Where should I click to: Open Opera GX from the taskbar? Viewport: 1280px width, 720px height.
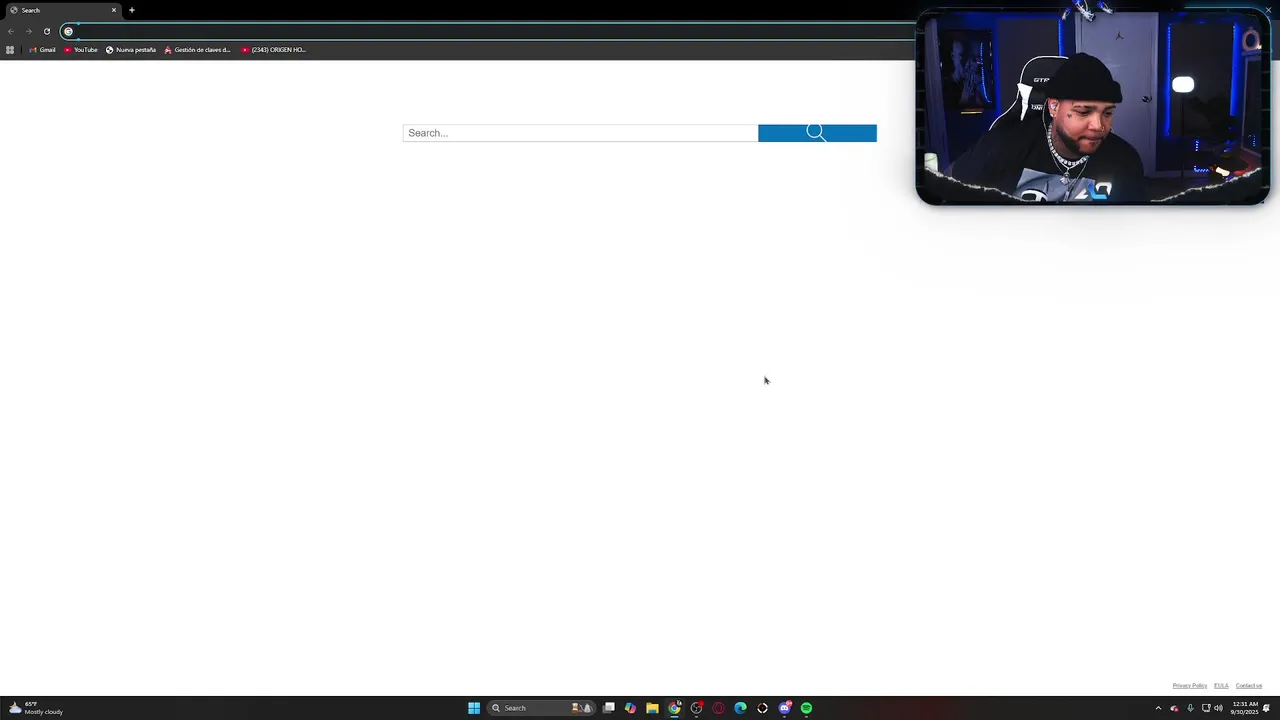tap(718, 708)
